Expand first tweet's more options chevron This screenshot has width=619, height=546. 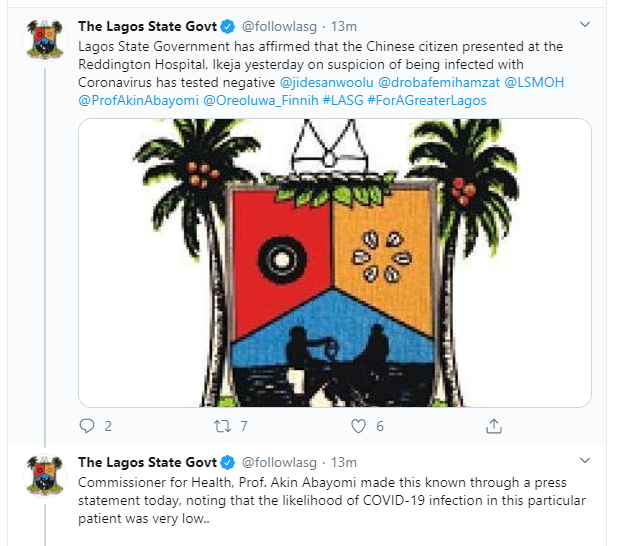click(x=585, y=23)
